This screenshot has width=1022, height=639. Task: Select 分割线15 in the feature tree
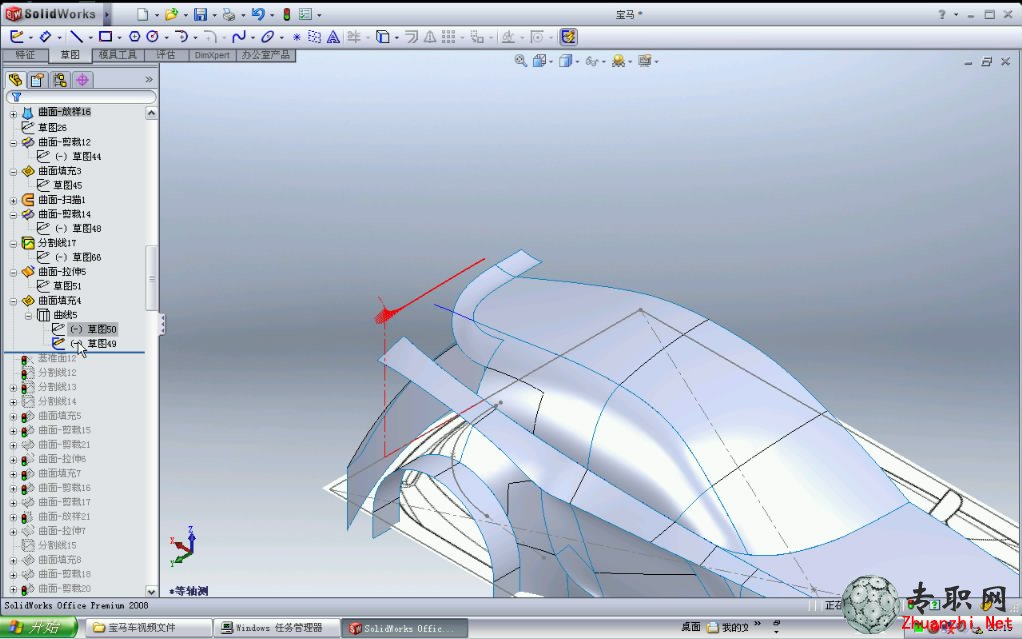(57, 545)
